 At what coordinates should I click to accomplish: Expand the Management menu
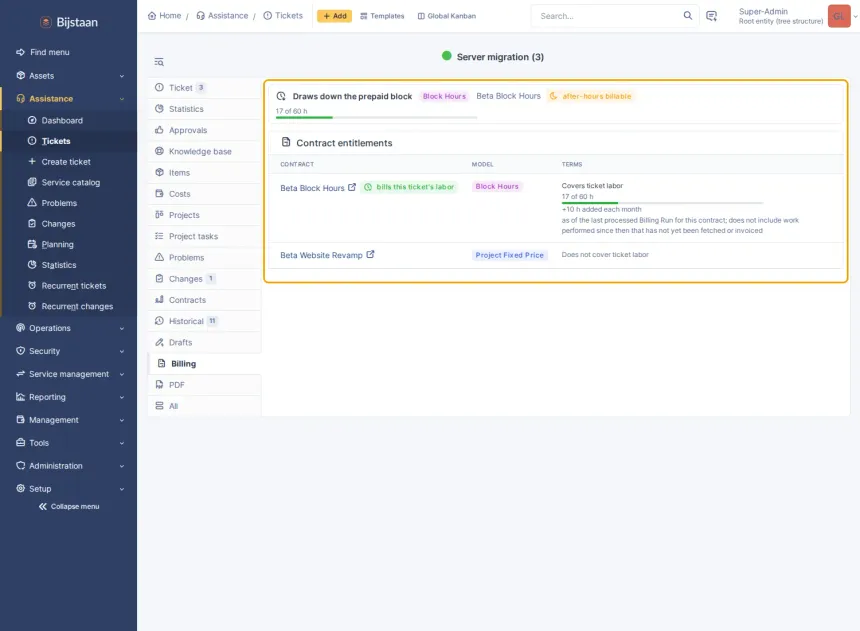69,420
